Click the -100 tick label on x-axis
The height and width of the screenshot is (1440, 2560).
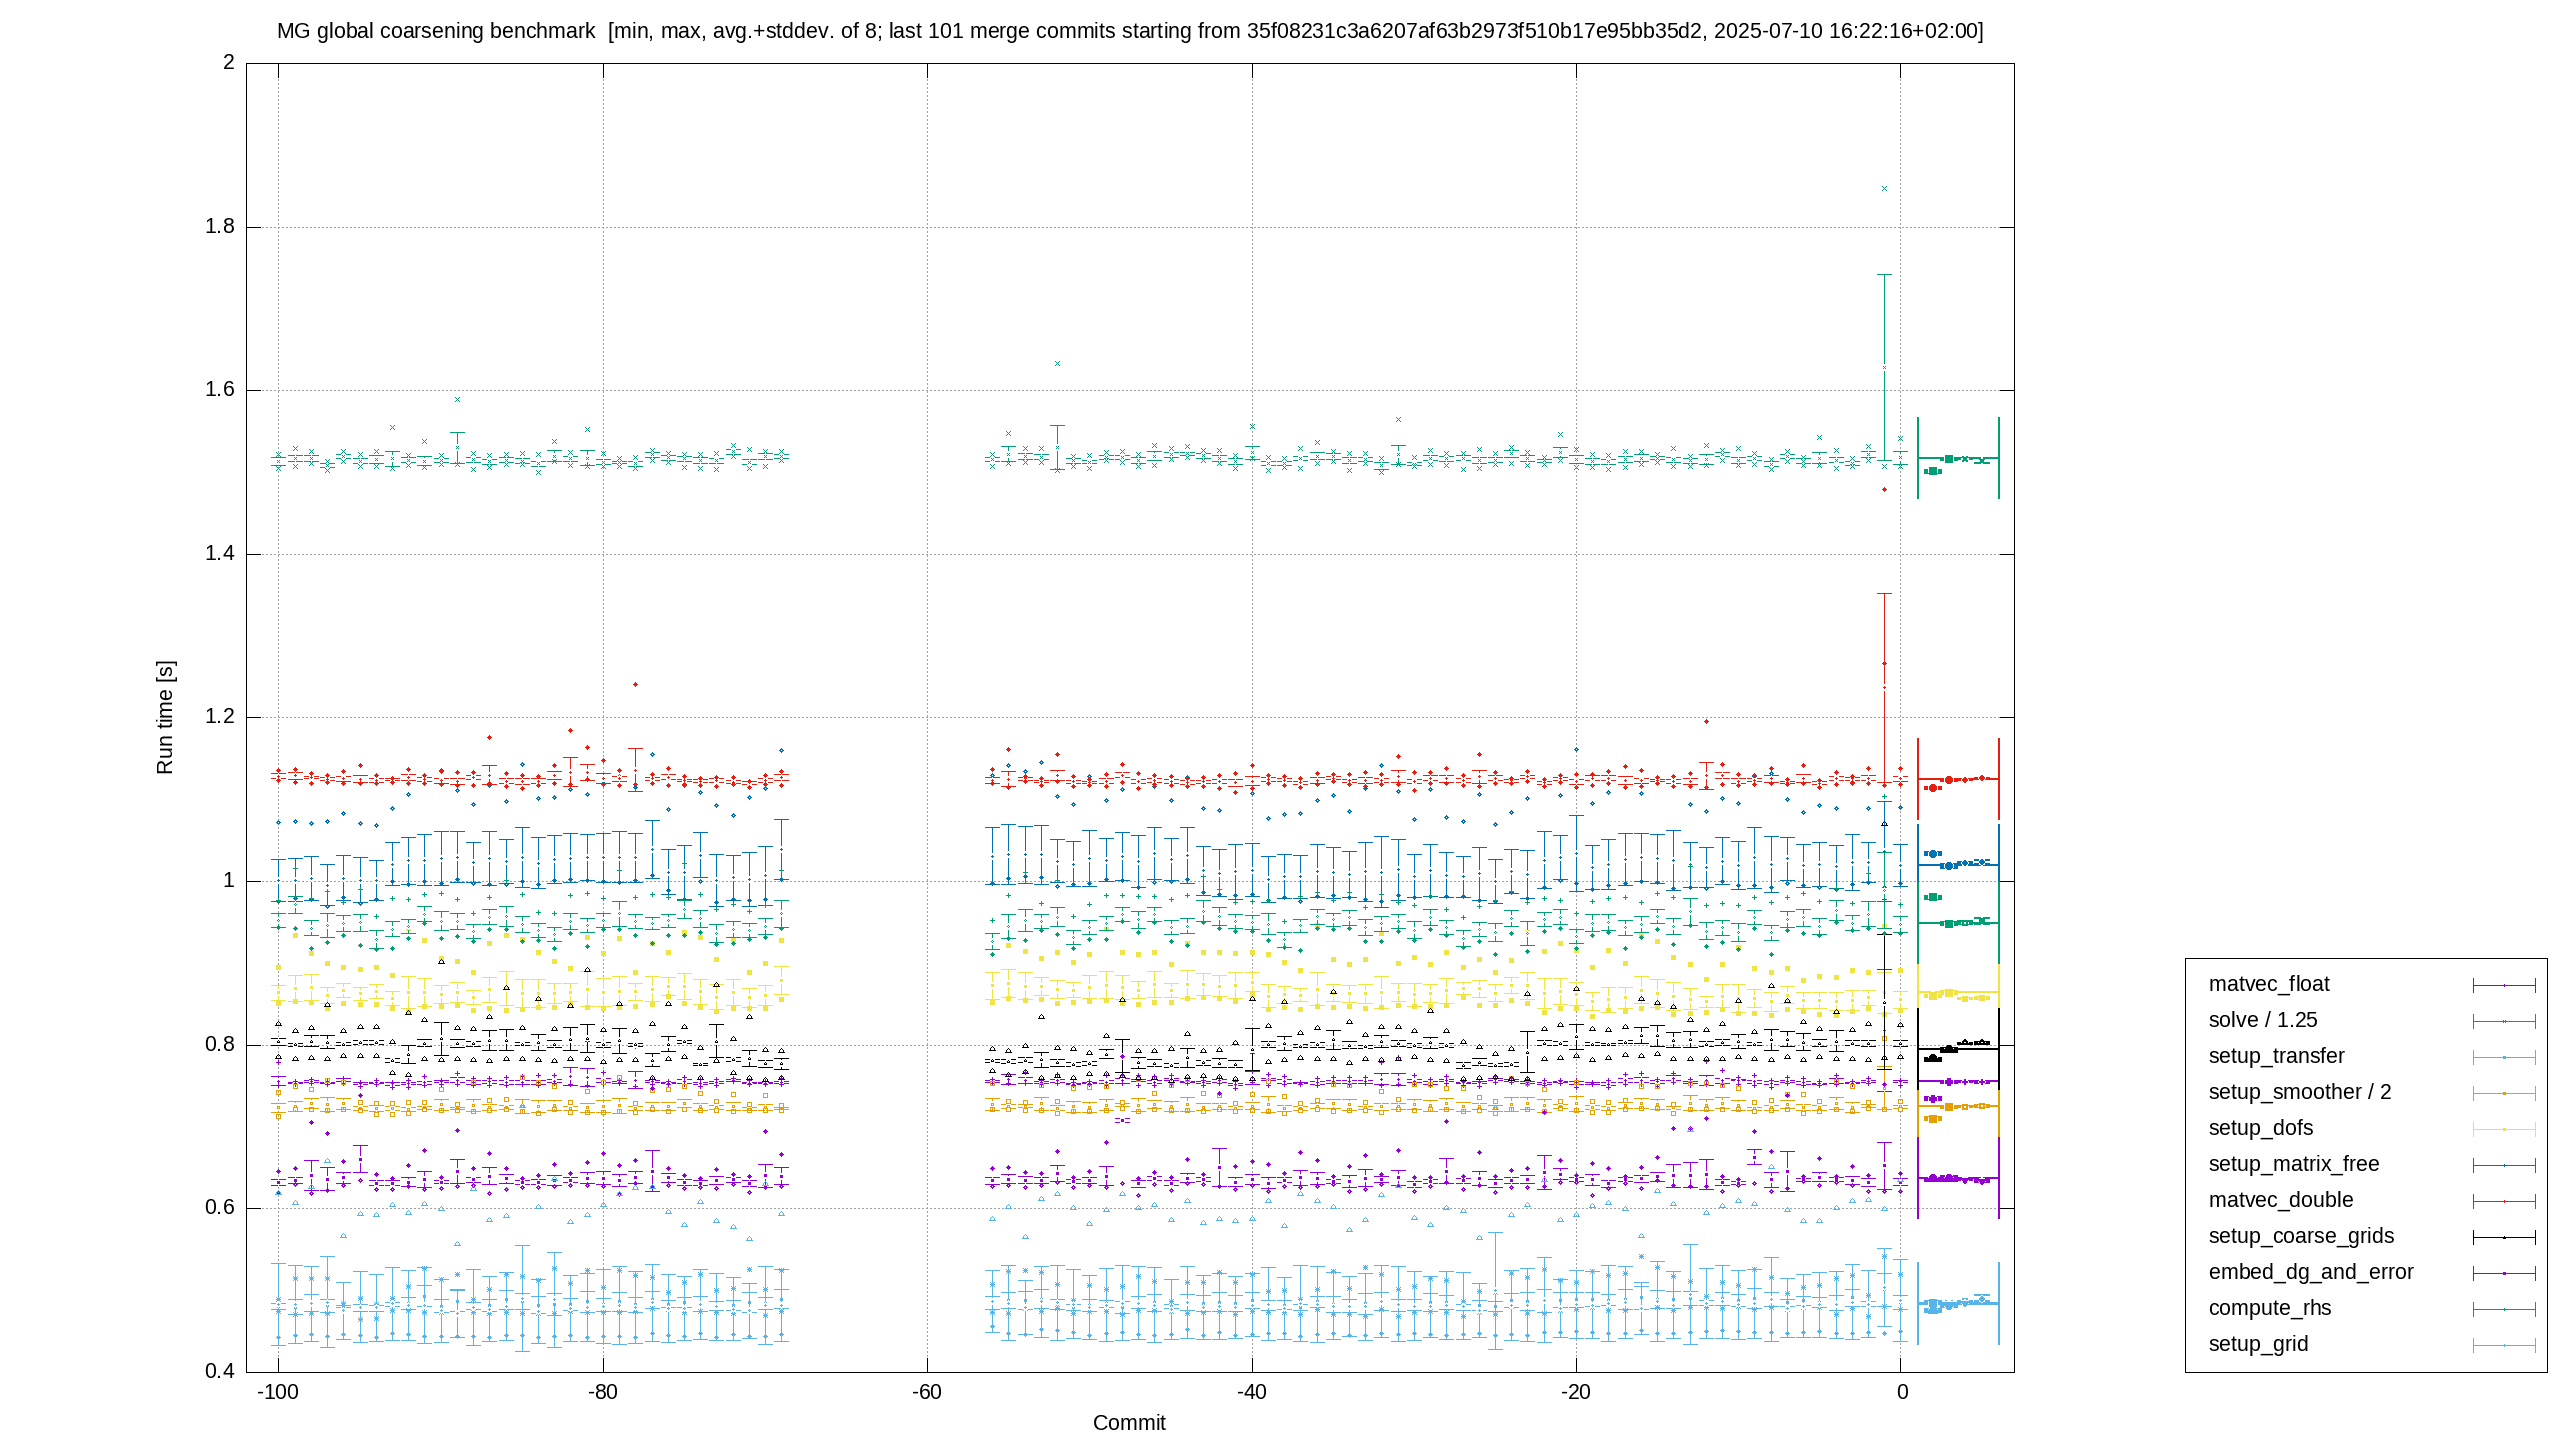click(278, 1392)
